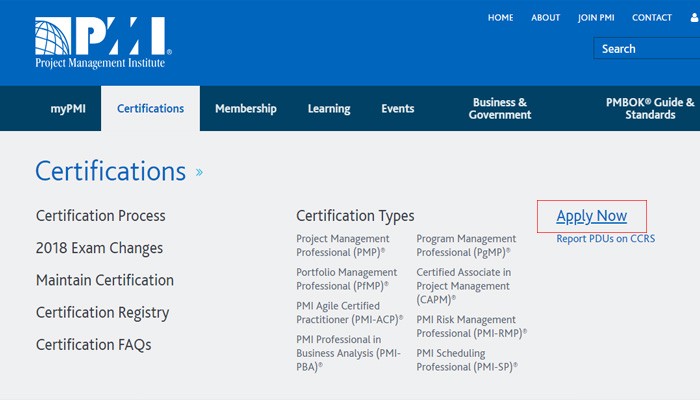Open the About link
This screenshot has width=700, height=400.
tap(545, 17)
